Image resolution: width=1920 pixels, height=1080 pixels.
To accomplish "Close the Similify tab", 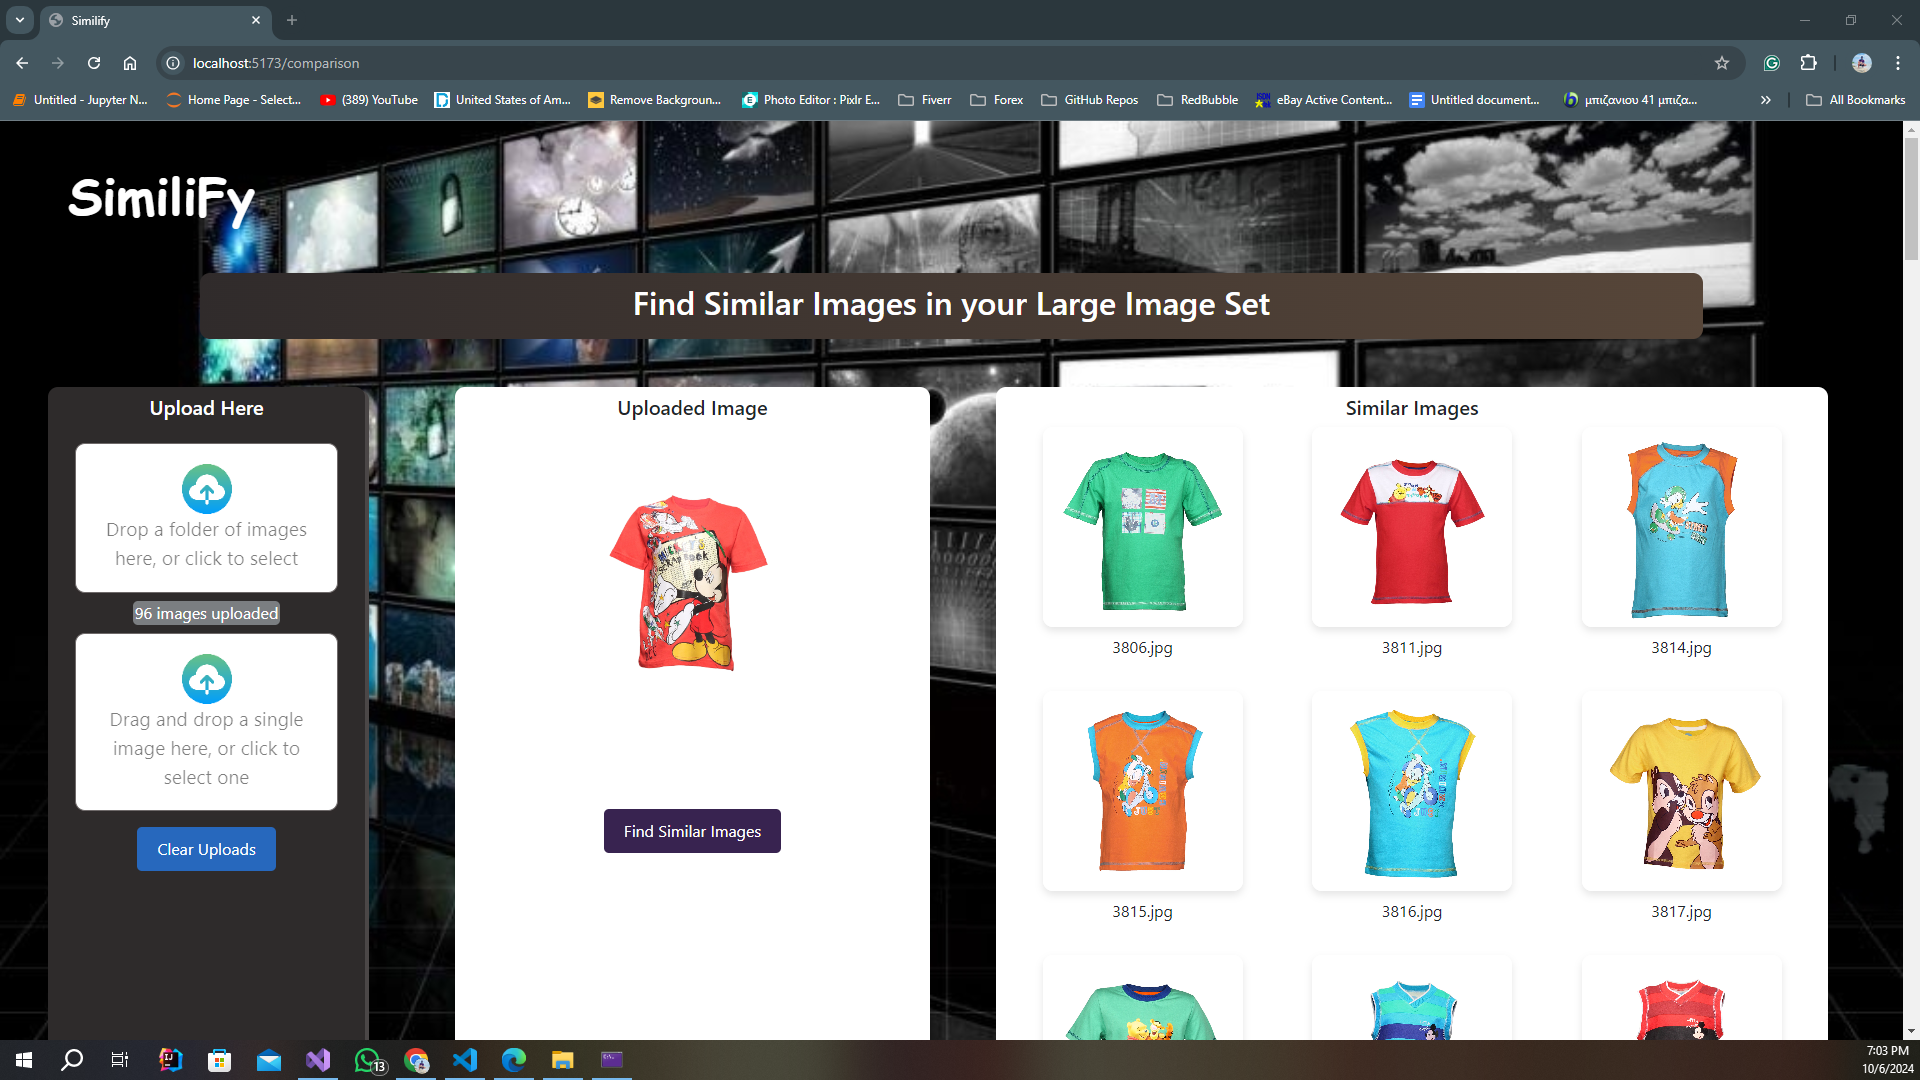I will (256, 20).
